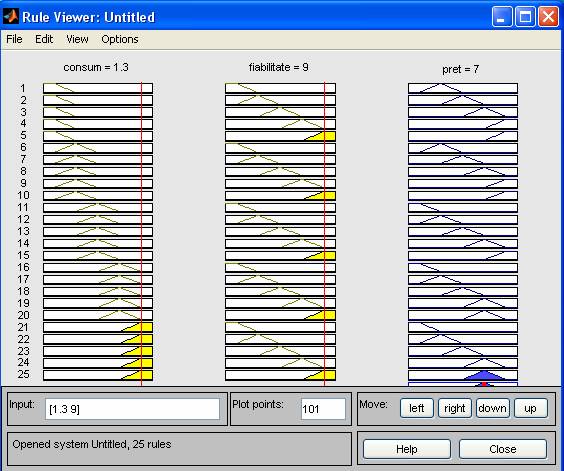Click the Close button in bottom panel
The image size is (564, 471).
pos(503,449)
